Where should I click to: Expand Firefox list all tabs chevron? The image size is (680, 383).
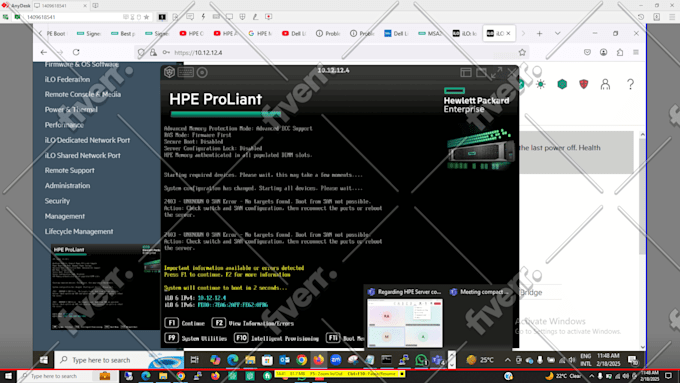pos(558,33)
